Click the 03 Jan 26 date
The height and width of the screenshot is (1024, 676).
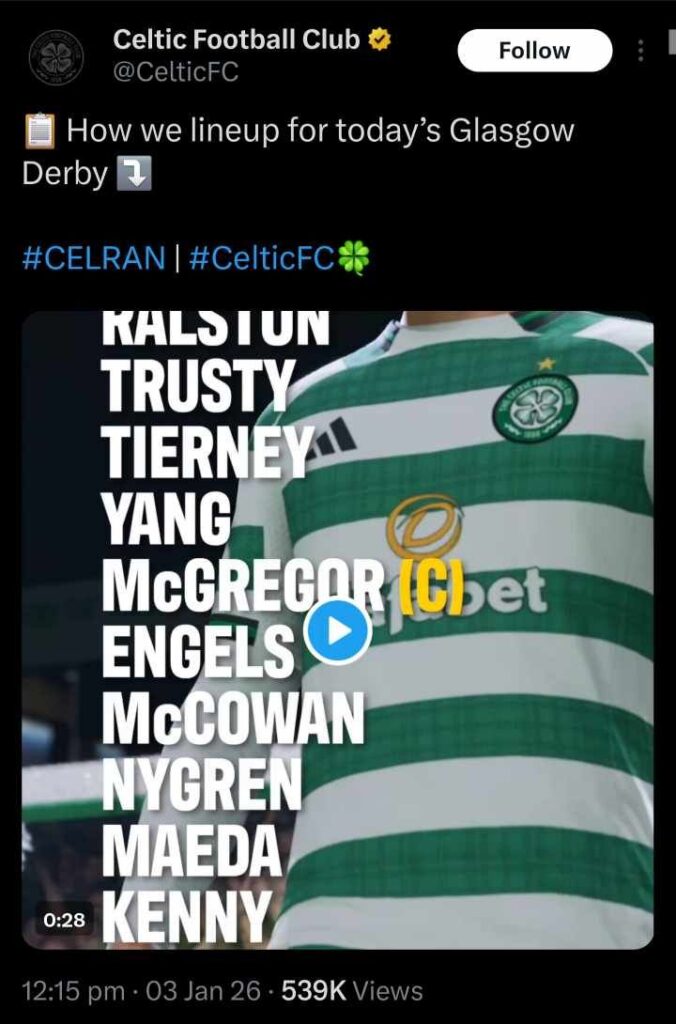pyautogui.click(x=203, y=991)
